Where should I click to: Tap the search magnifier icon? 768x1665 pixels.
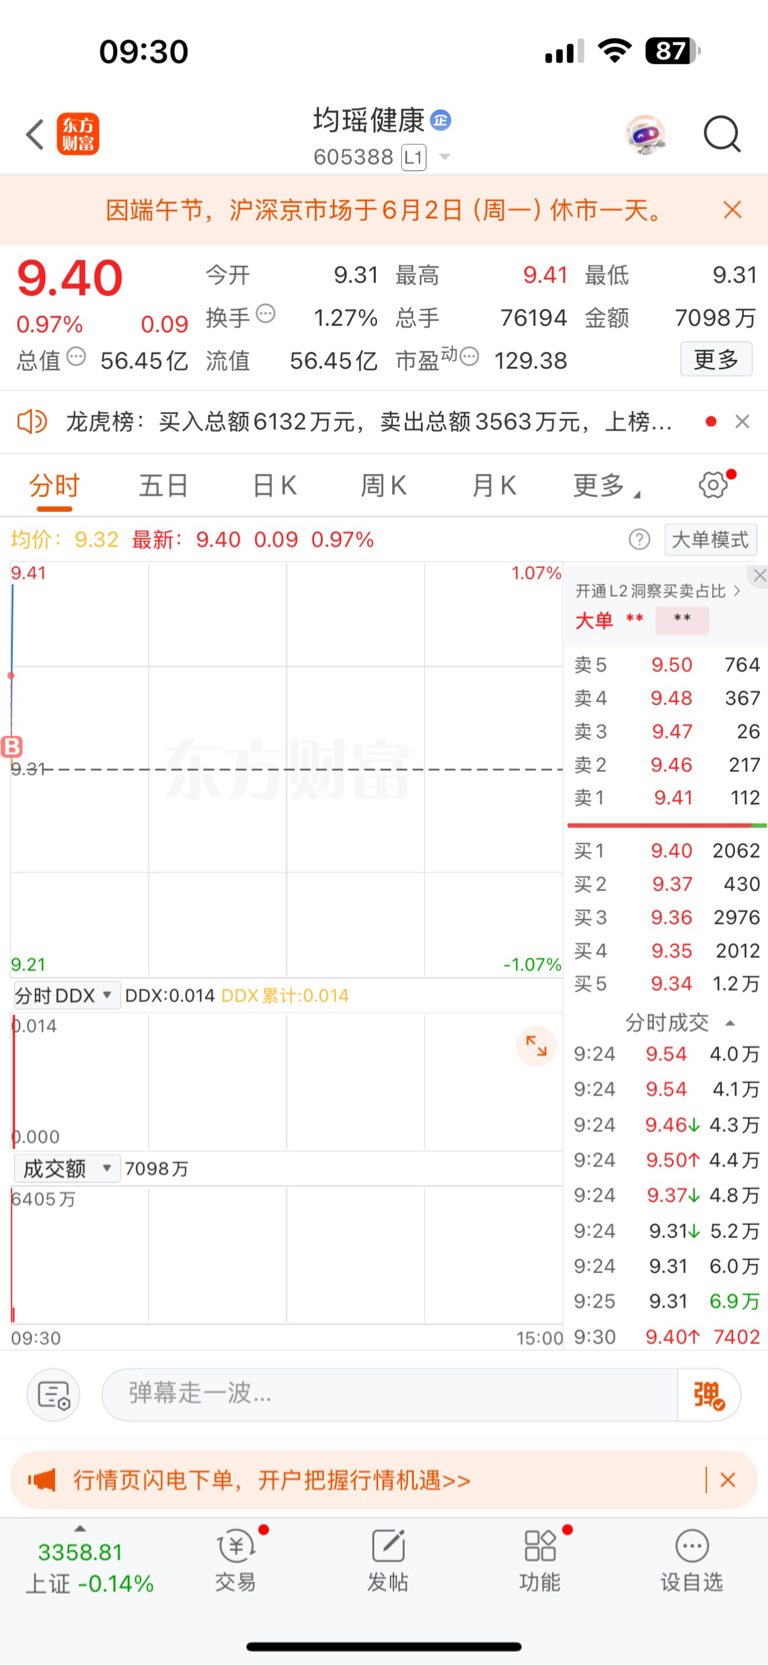click(722, 134)
